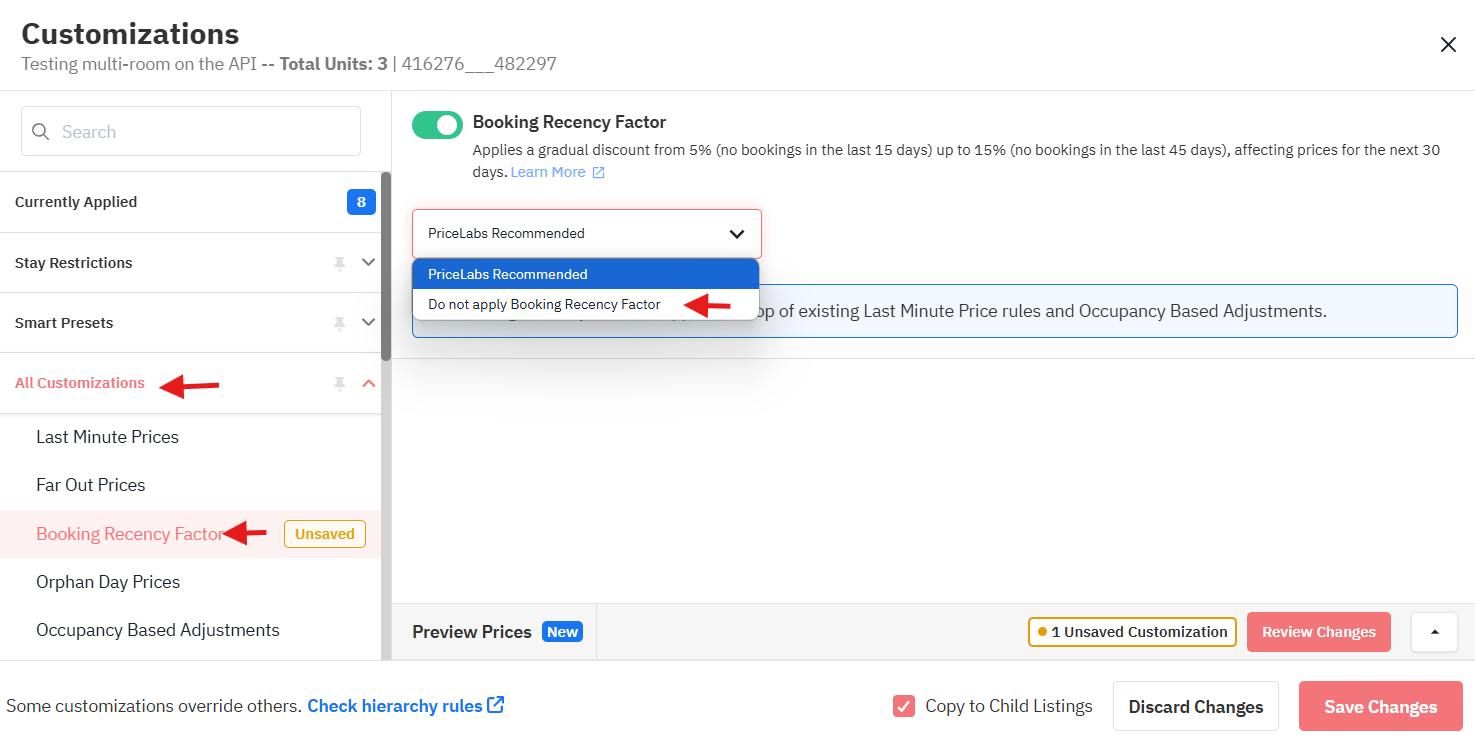1475x743 pixels.
Task: Select PriceLabs Recommended option in list
Action: click(586, 274)
